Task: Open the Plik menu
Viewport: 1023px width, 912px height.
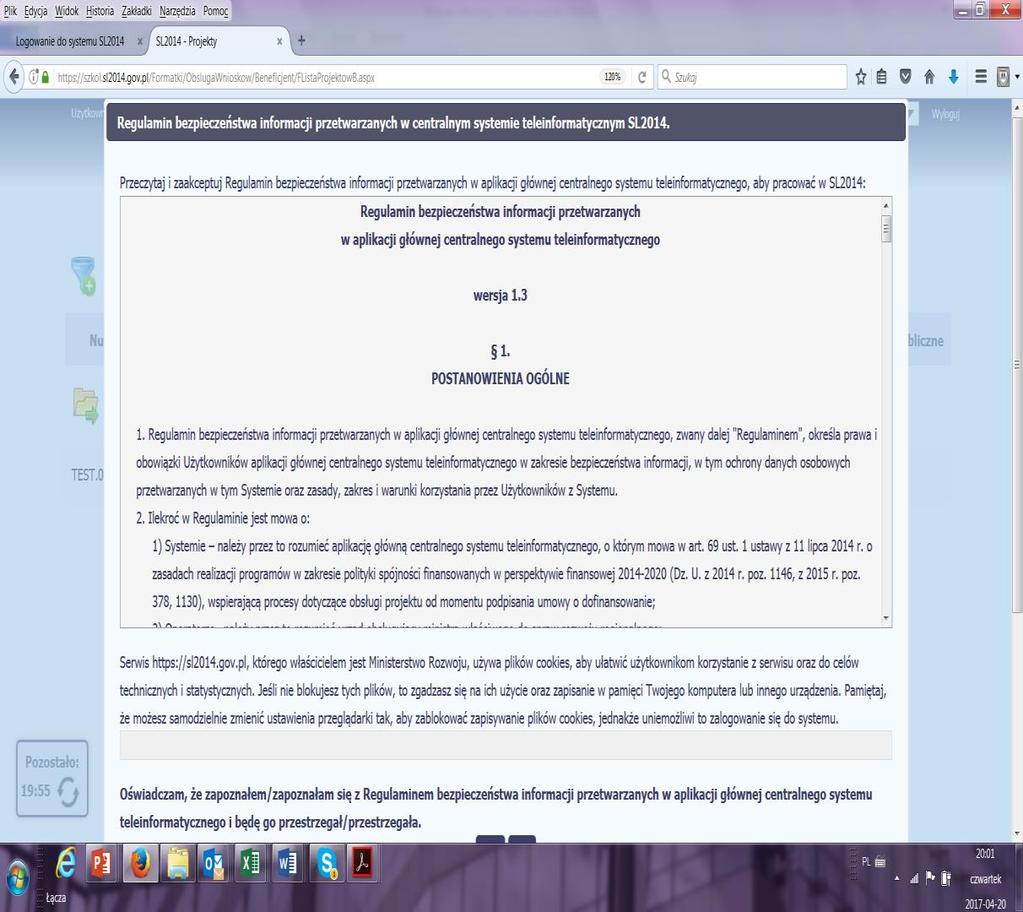Action: click(x=10, y=11)
